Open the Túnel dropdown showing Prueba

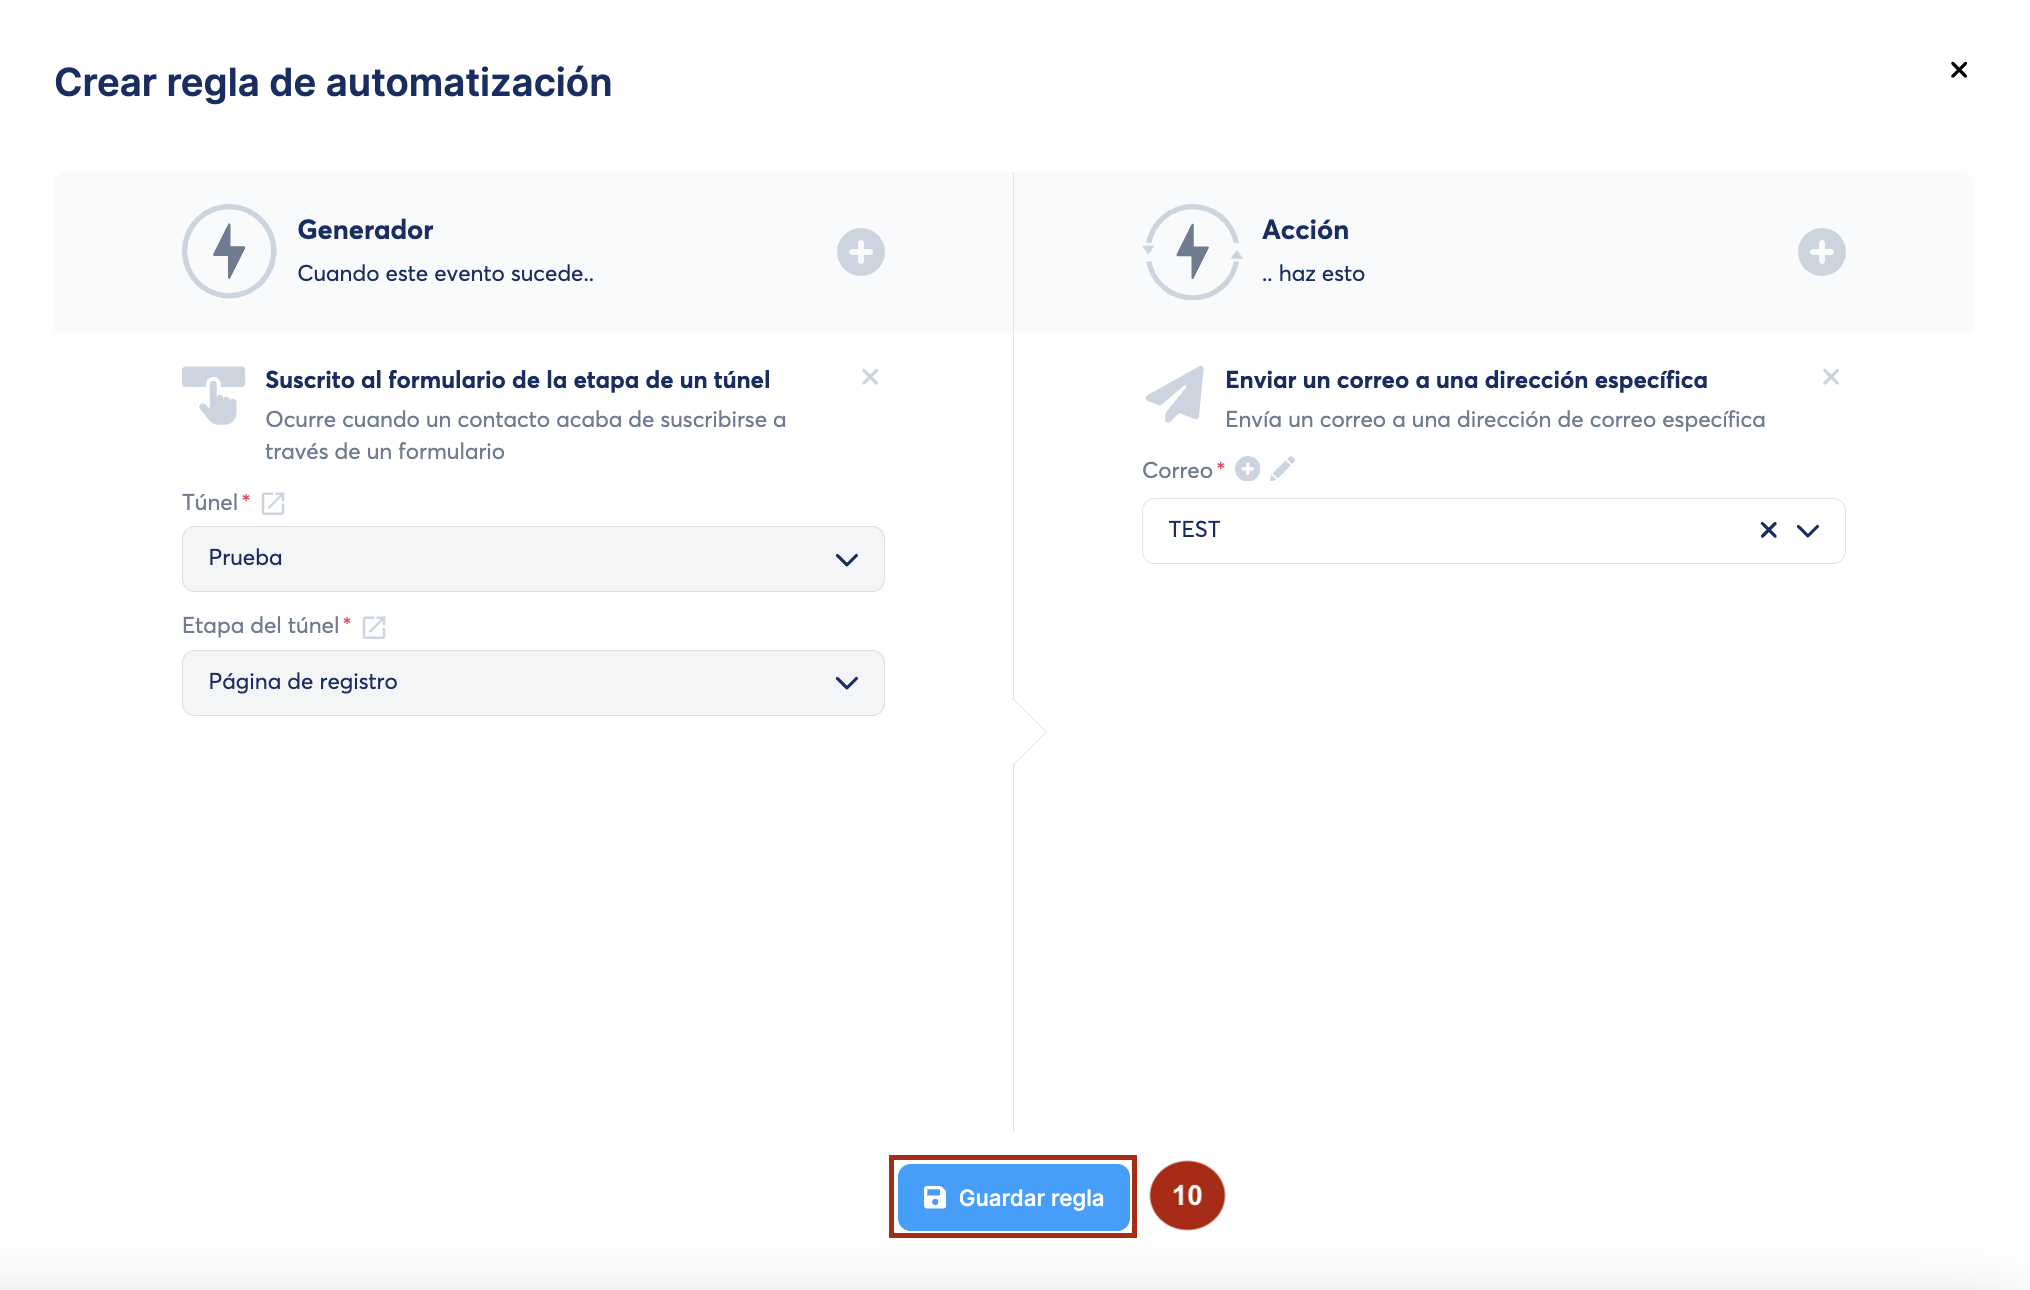click(533, 559)
